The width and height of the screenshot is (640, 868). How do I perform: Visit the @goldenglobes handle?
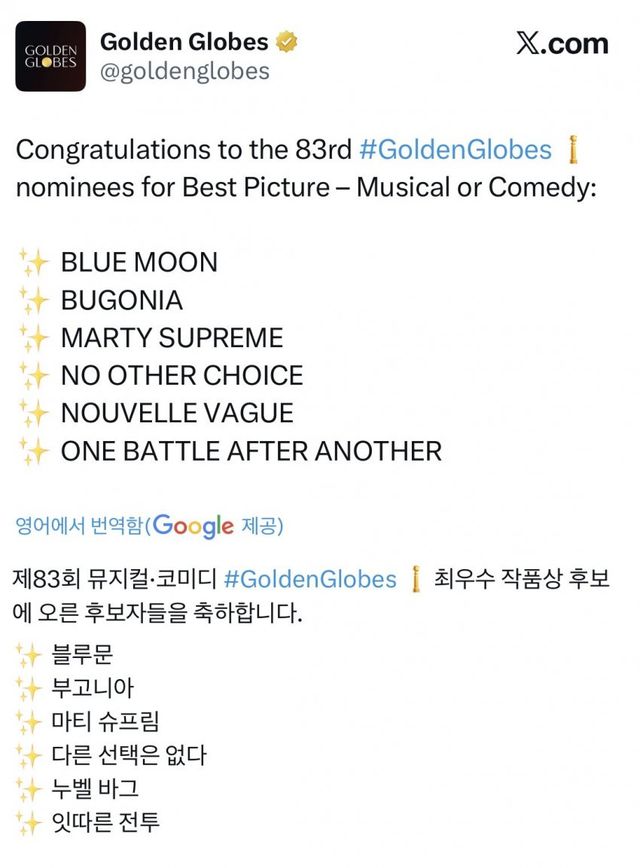[185, 70]
